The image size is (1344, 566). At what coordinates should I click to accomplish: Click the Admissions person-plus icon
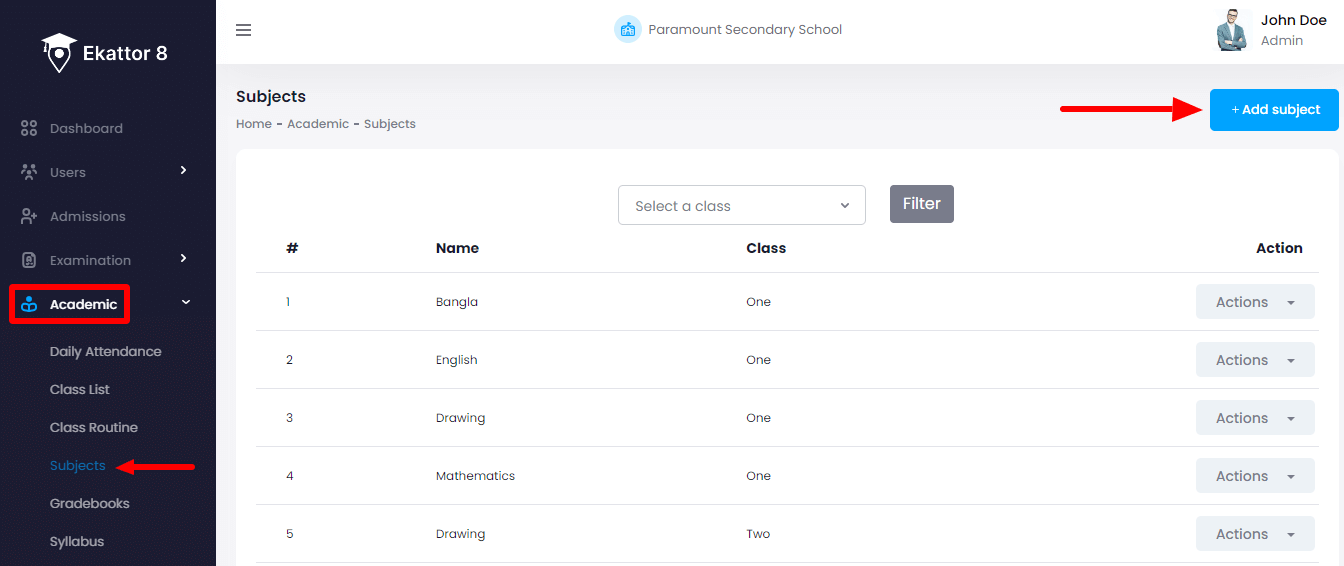click(x=29, y=216)
